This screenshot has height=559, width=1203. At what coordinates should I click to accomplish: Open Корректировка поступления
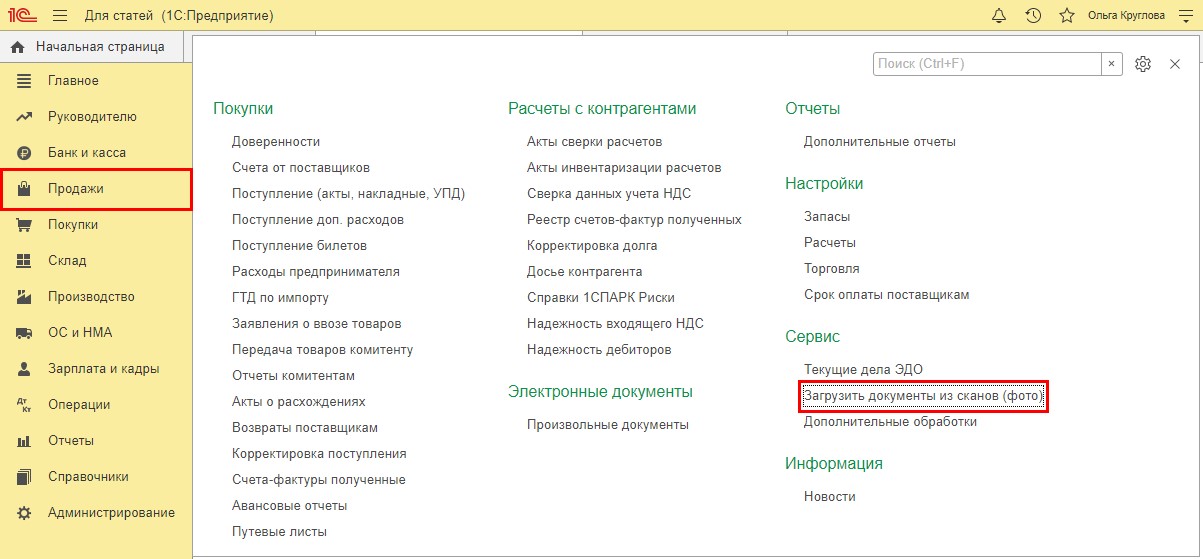tap(319, 454)
